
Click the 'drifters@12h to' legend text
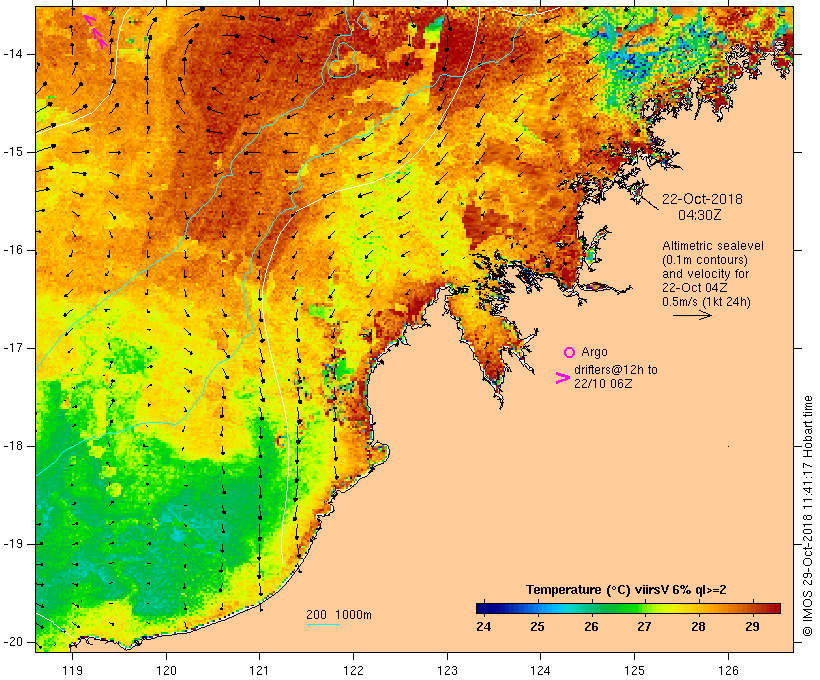pyautogui.click(x=616, y=369)
